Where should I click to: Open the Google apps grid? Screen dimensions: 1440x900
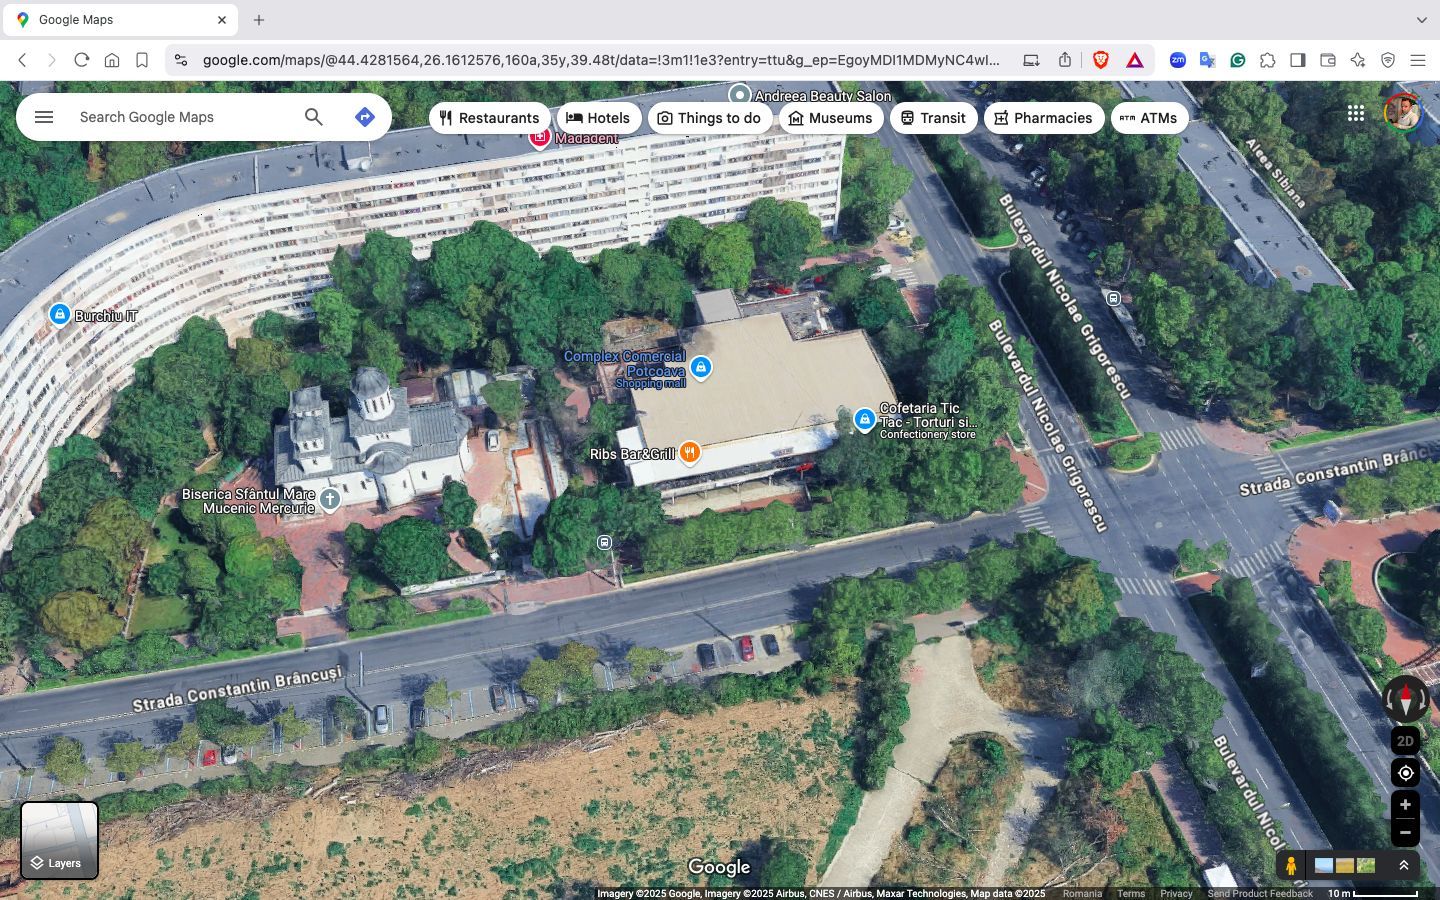click(1356, 113)
